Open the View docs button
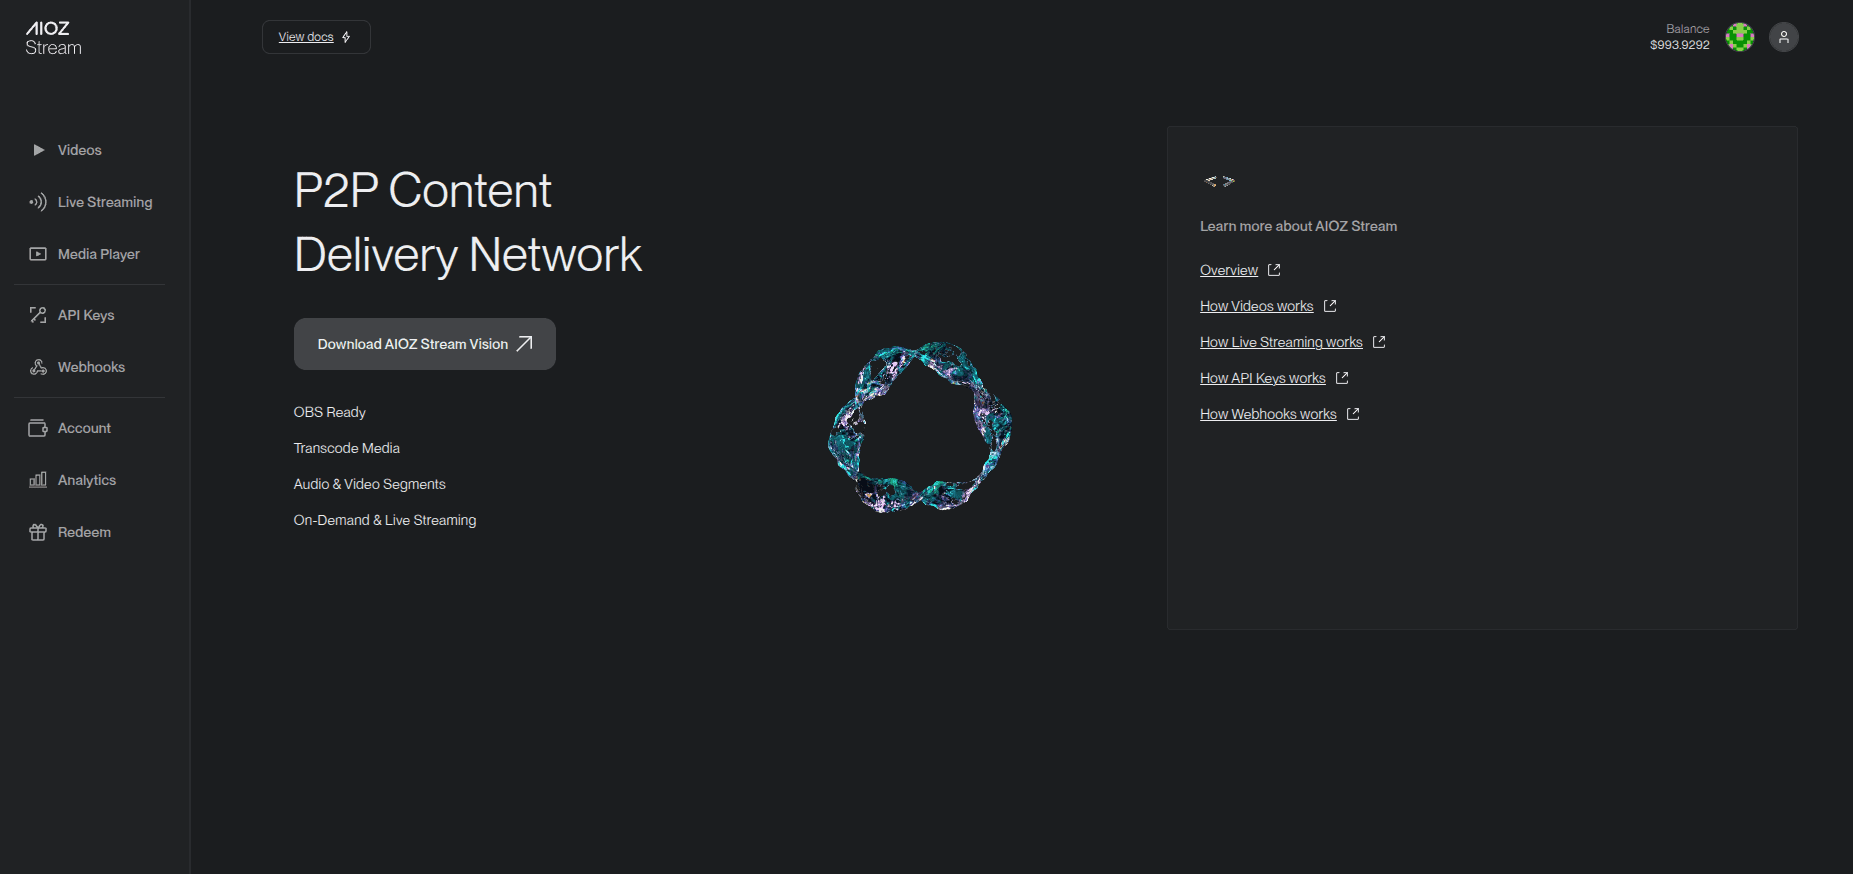Viewport: 1853px width, 874px height. click(316, 37)
